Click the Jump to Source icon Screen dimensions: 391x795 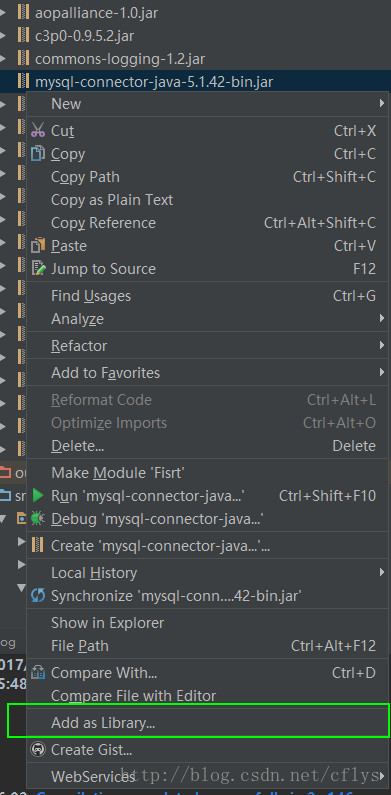pos(39,269)
